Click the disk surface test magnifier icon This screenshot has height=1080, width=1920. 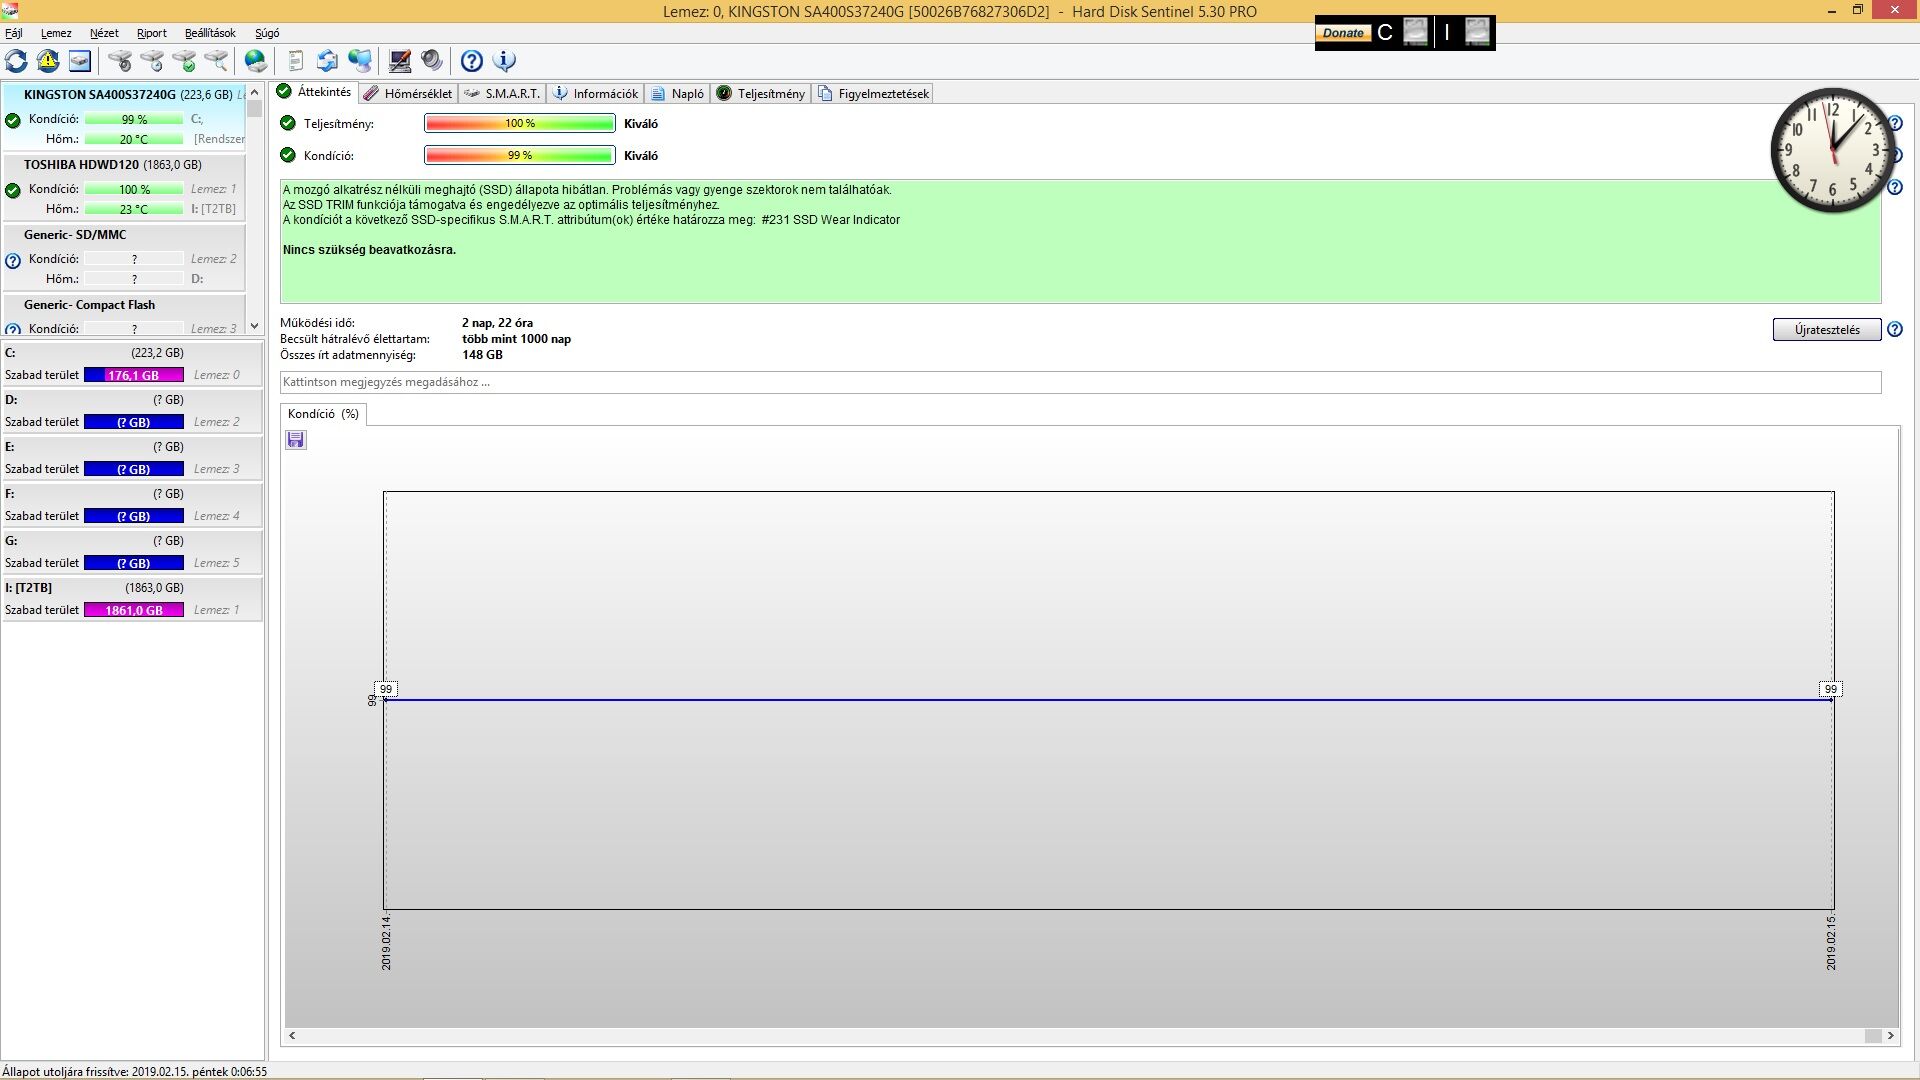coord(216,61)
